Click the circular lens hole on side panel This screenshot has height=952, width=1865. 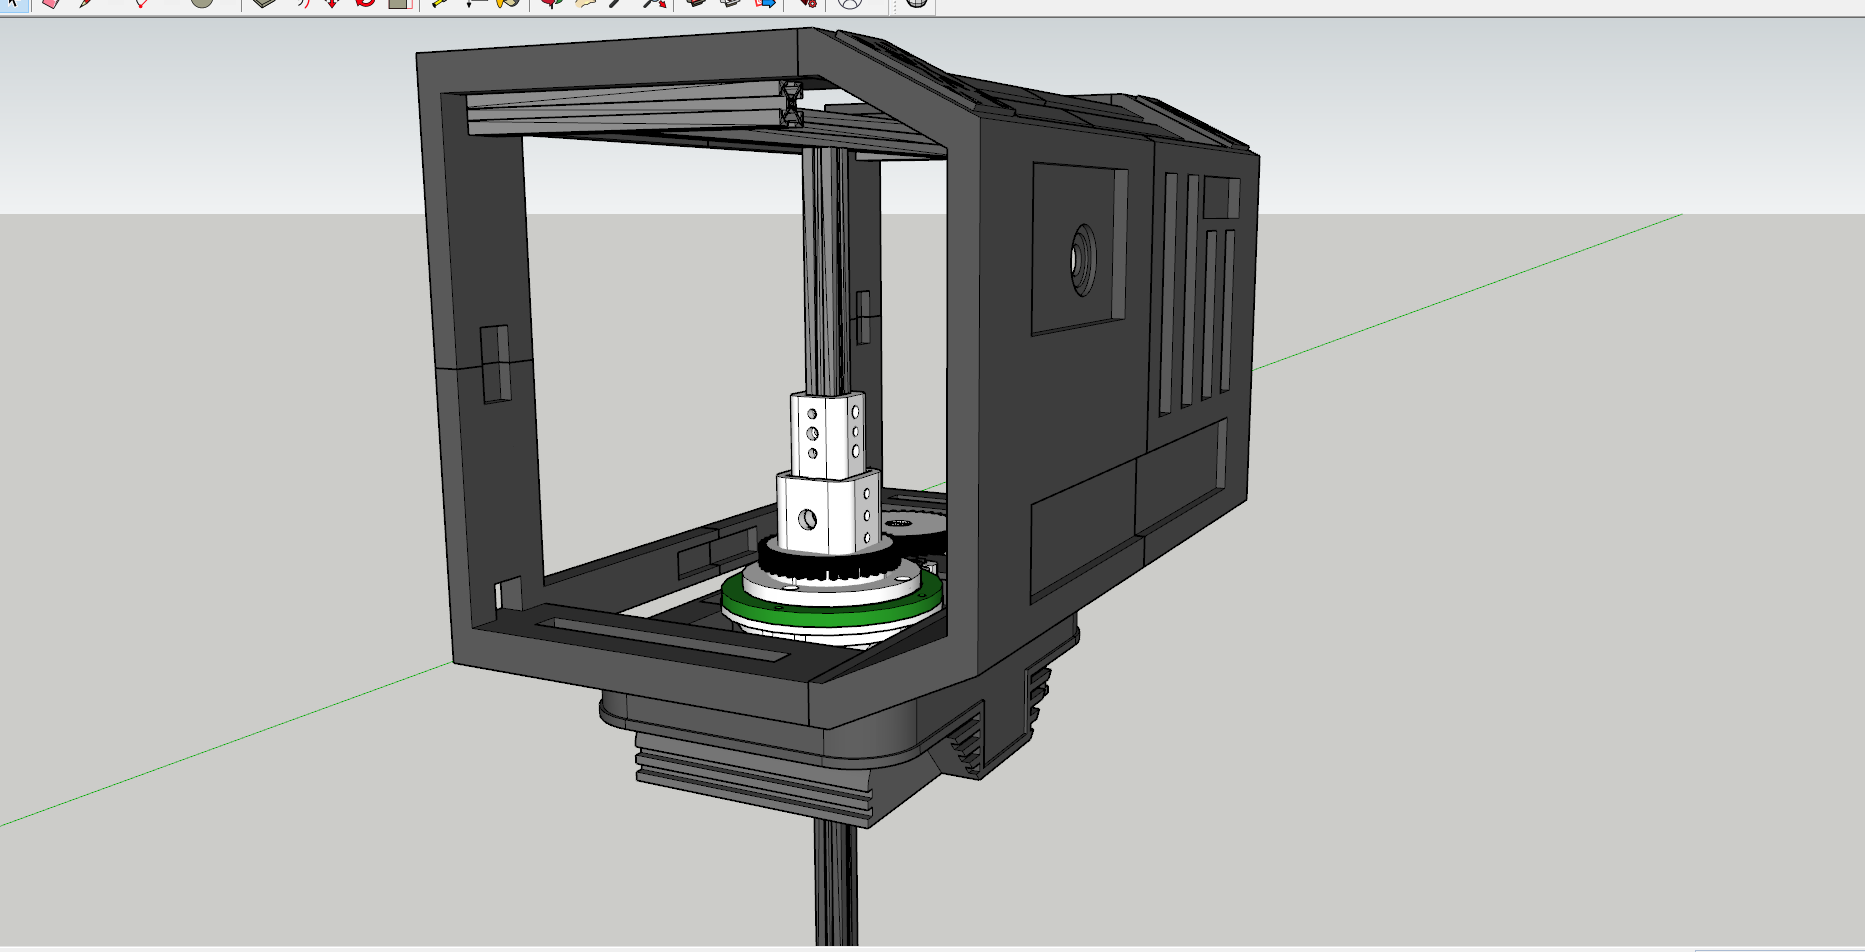(1082, 260)
